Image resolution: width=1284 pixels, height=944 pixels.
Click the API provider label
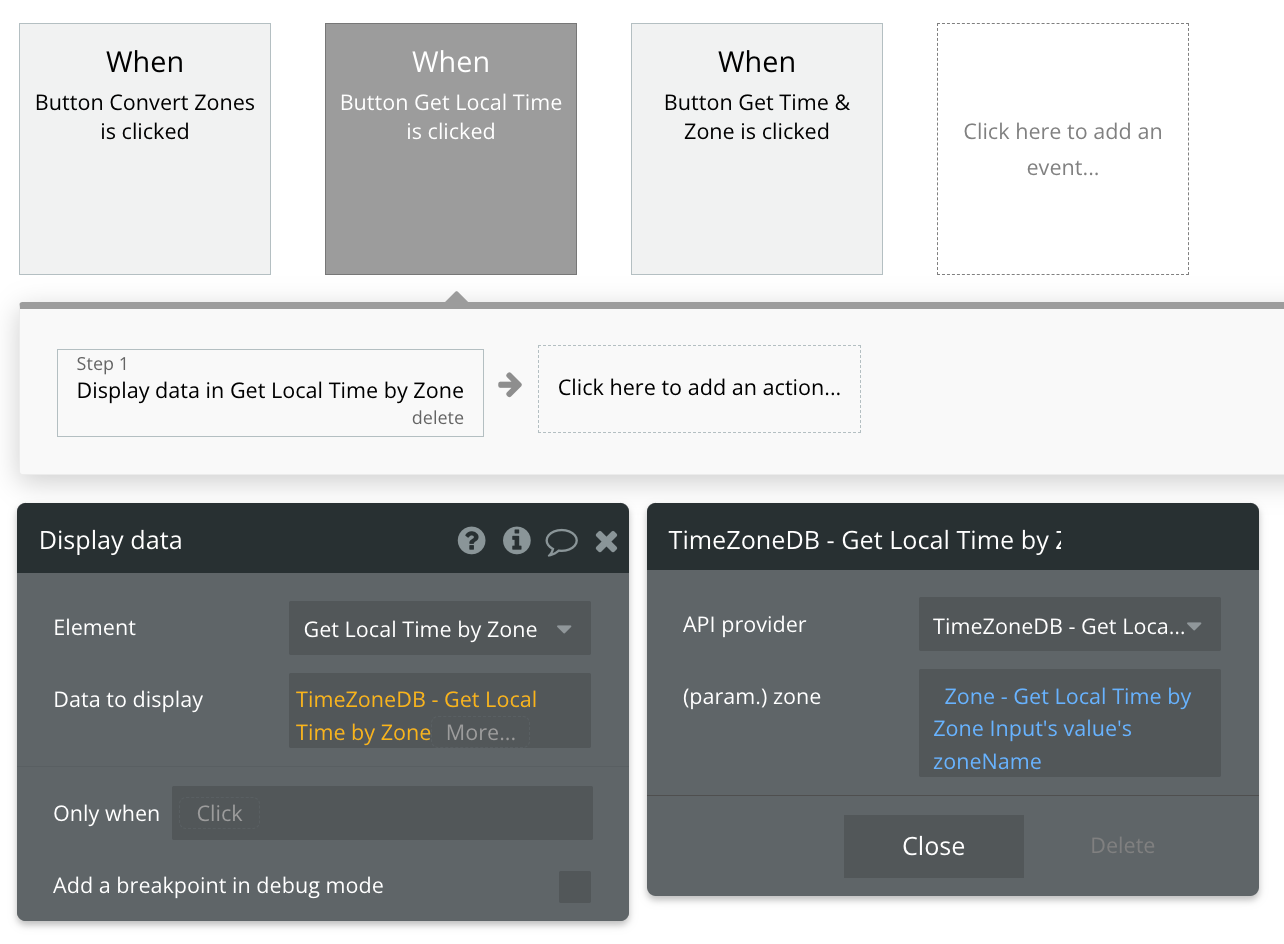tap(745, 625)
